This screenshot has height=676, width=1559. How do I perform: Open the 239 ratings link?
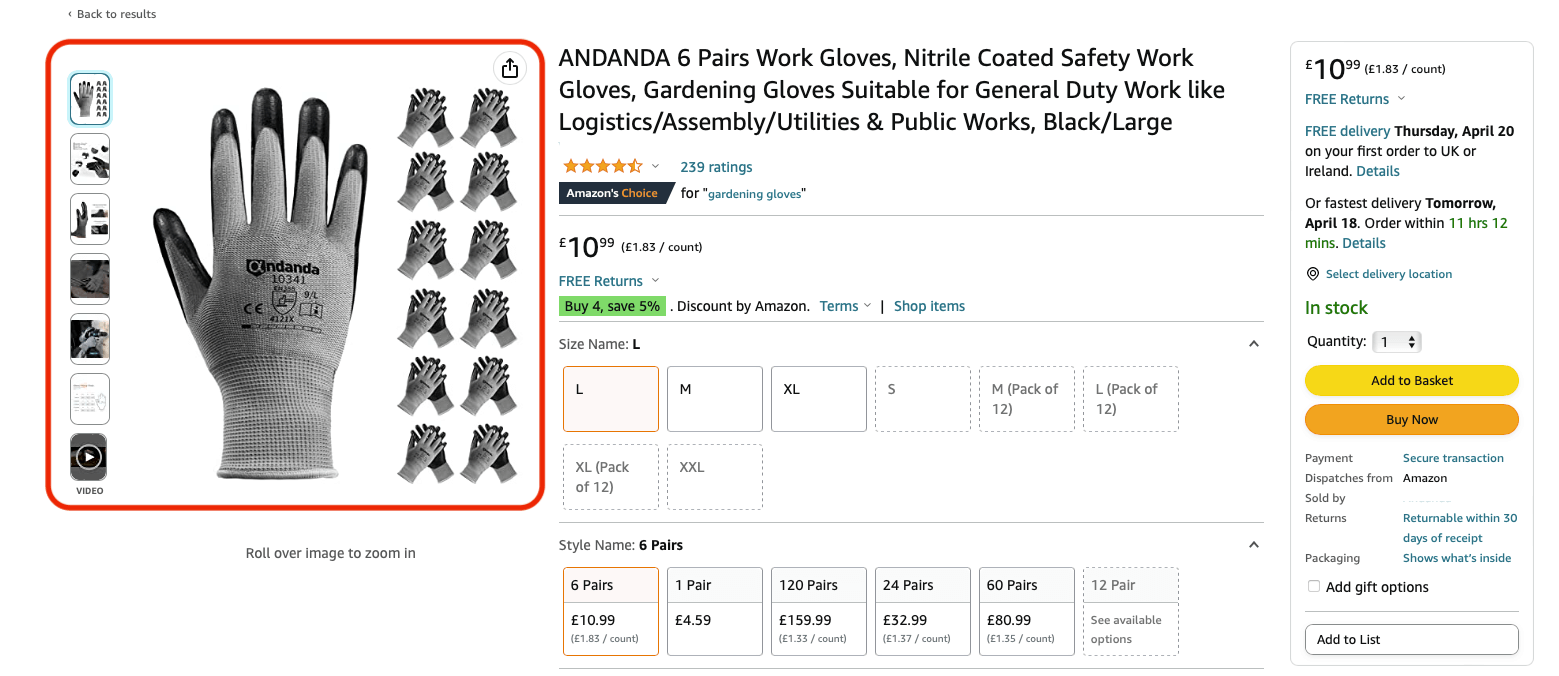tap(716, 167)
